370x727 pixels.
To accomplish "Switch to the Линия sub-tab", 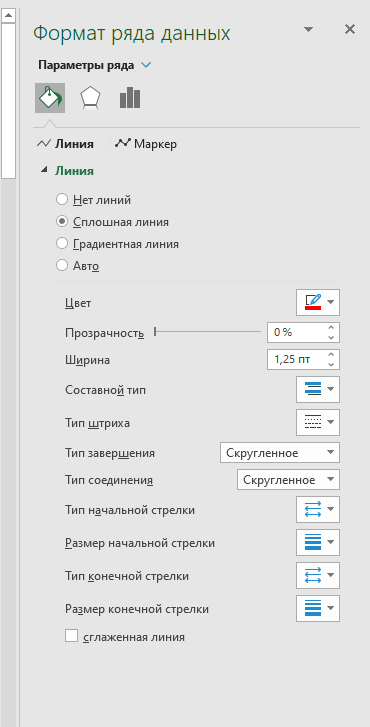I will coord(65,144).
